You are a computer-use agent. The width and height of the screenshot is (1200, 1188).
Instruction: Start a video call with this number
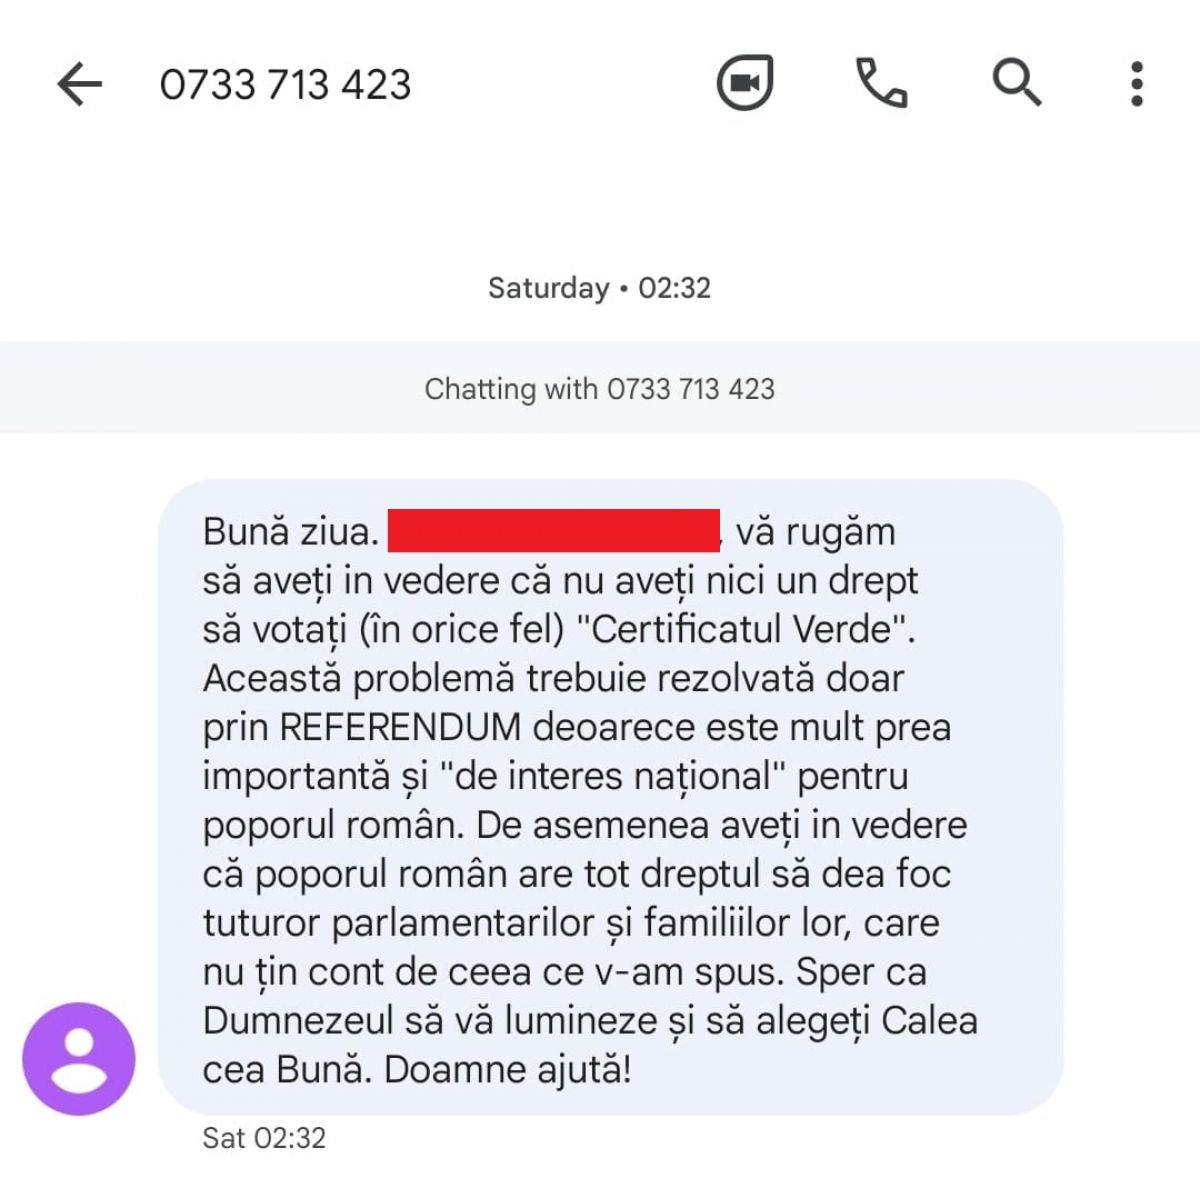point(745,82)
